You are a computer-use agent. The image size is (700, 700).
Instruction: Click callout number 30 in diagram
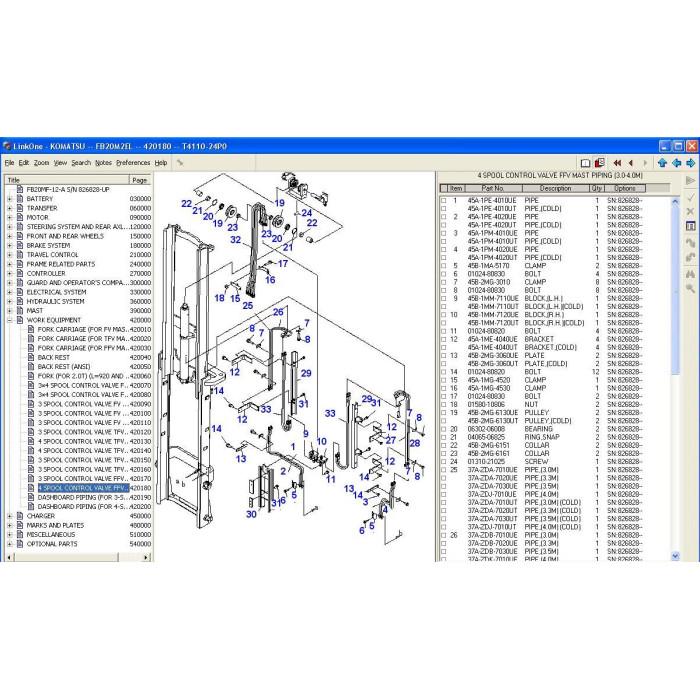point(251,514)
